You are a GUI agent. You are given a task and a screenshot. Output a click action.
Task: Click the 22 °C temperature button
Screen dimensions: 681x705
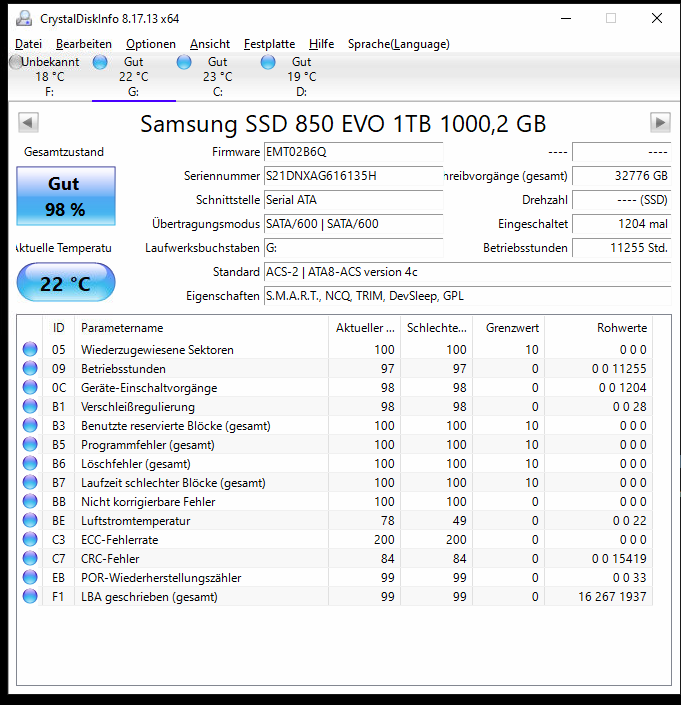click(x=66, y=283)
